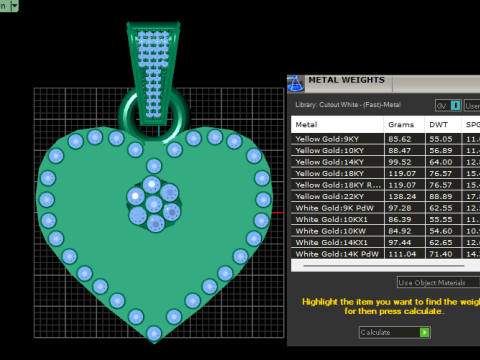Image resolution: width=480 pixels, height=360 pixels.
Task: Select the White Gold:10KX1 row
Action: 386,220
